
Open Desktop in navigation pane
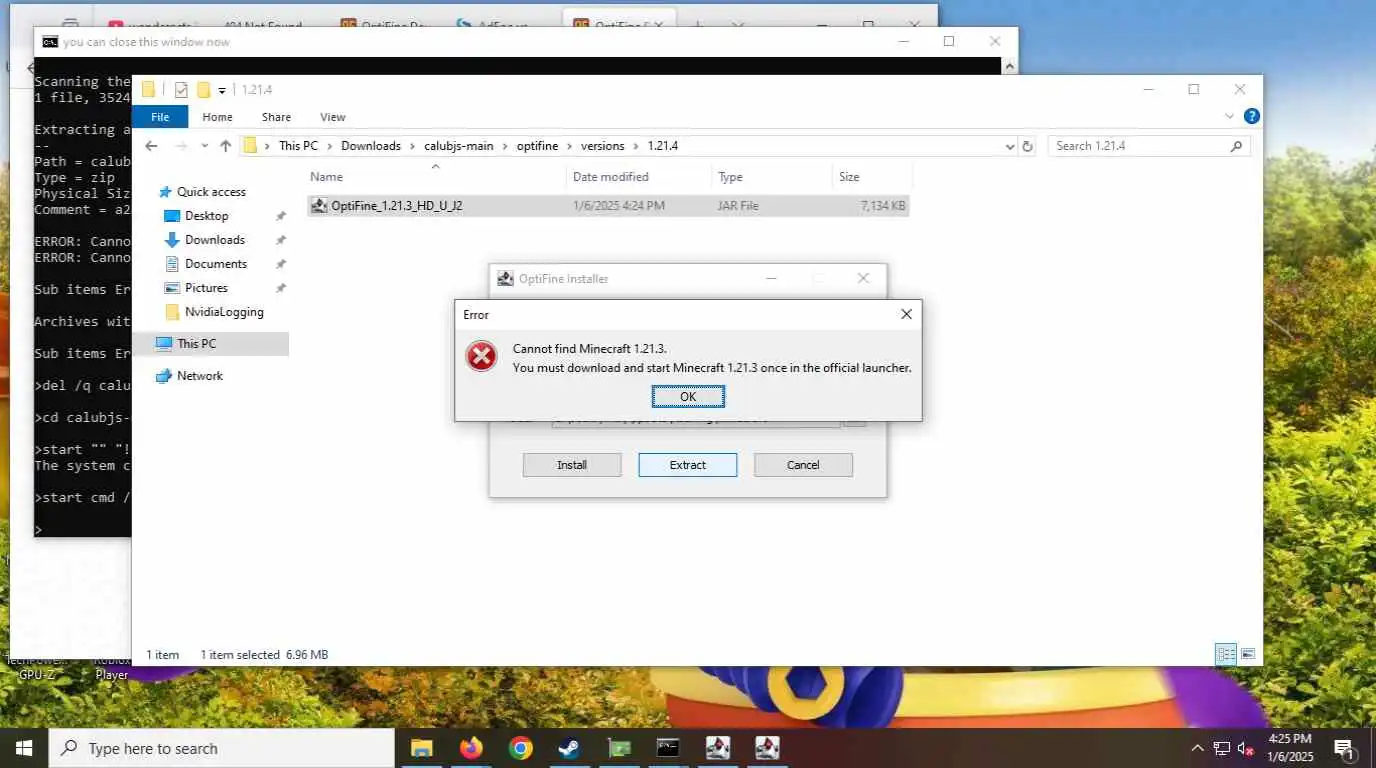(x=206, y=216)
